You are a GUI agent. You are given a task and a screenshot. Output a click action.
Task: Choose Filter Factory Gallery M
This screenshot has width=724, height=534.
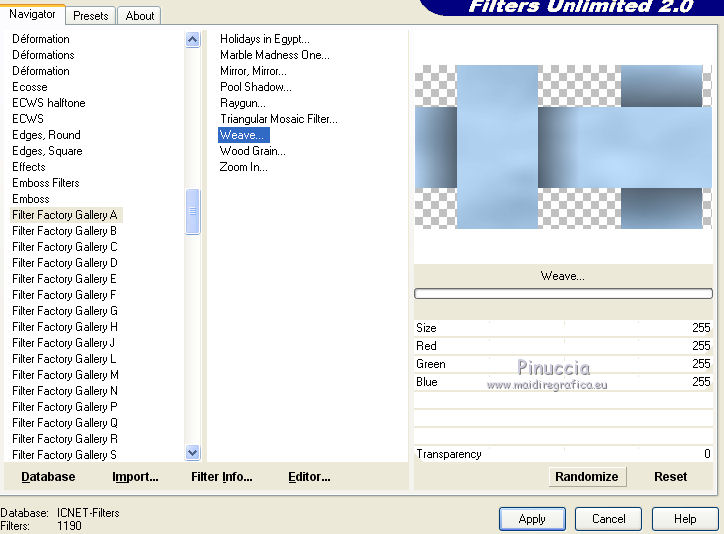coord(65,375)
